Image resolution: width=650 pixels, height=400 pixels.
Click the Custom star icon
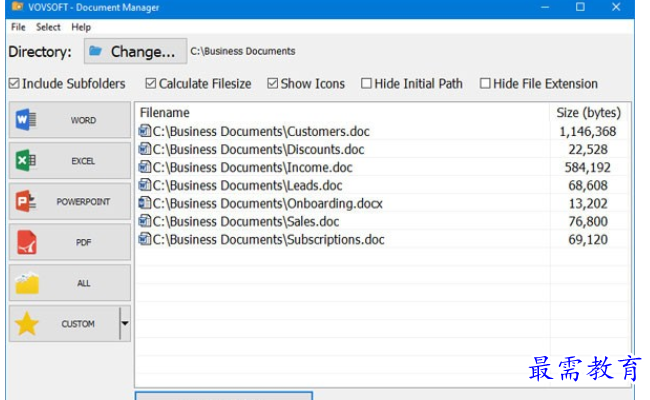click(x=27, y=323)
